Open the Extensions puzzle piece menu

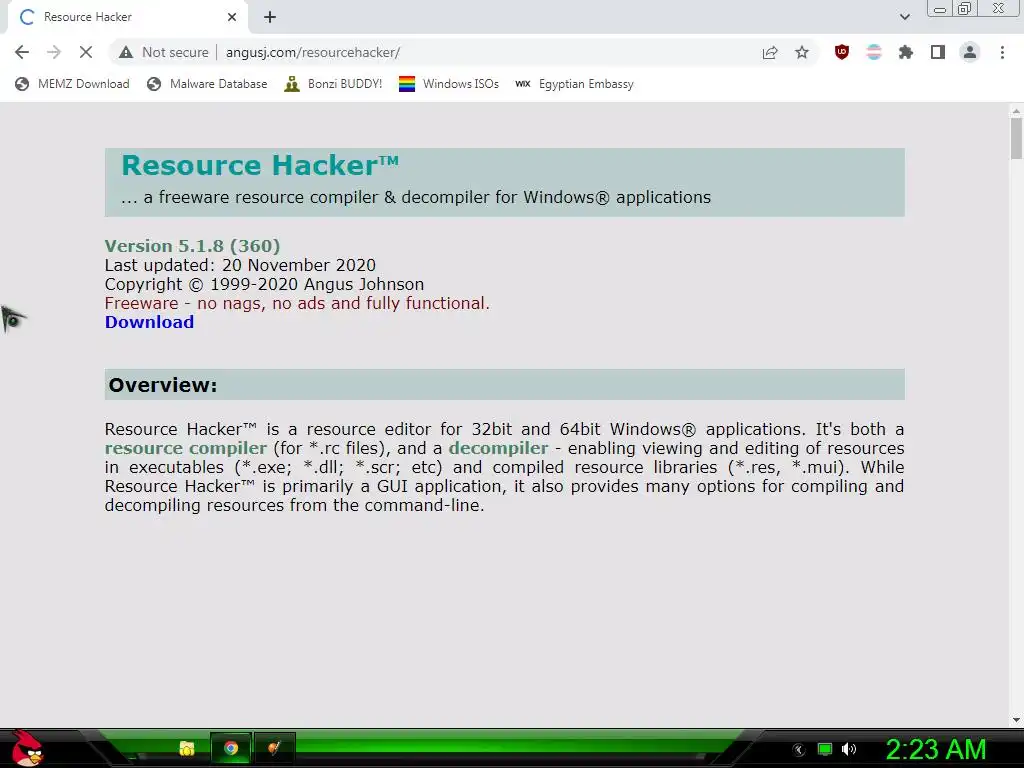tap(906, 52)
